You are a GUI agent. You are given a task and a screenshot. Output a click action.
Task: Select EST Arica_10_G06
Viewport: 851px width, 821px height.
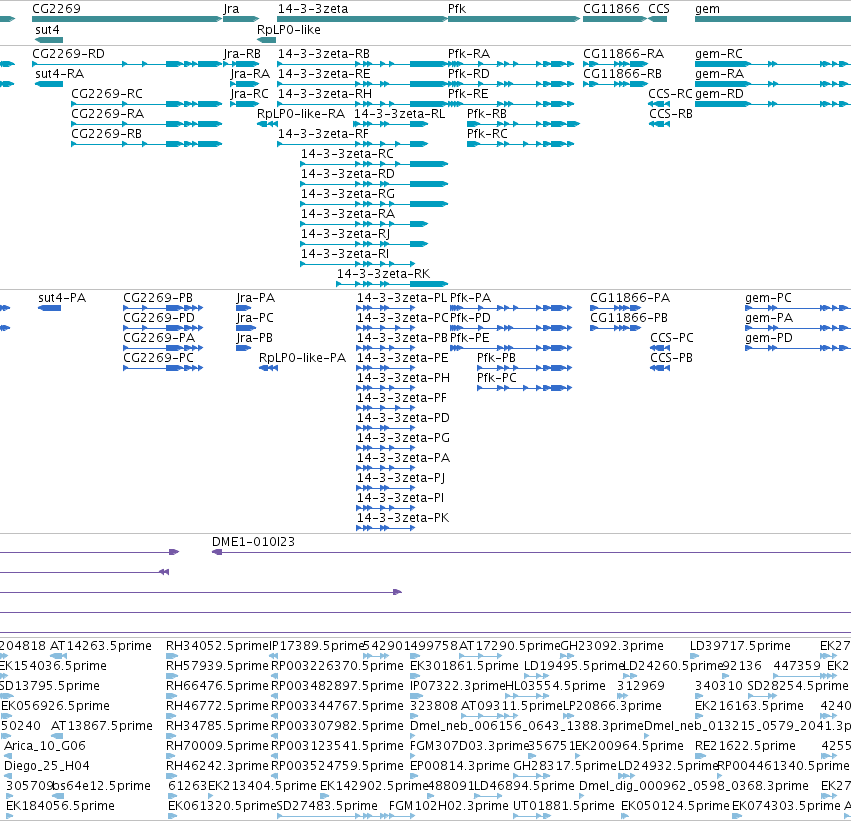point(8,756)
